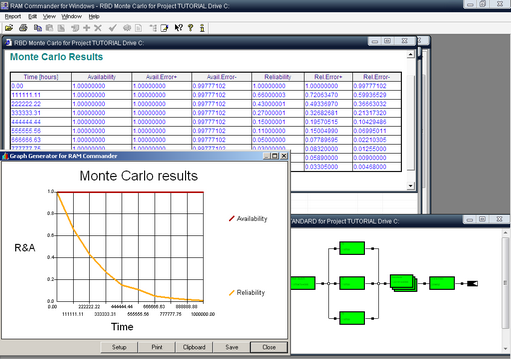Click the middle parallel green block in RBD
Image resolution: width=511 pixels, height=360 pixels.
click(x=352, y=283)
